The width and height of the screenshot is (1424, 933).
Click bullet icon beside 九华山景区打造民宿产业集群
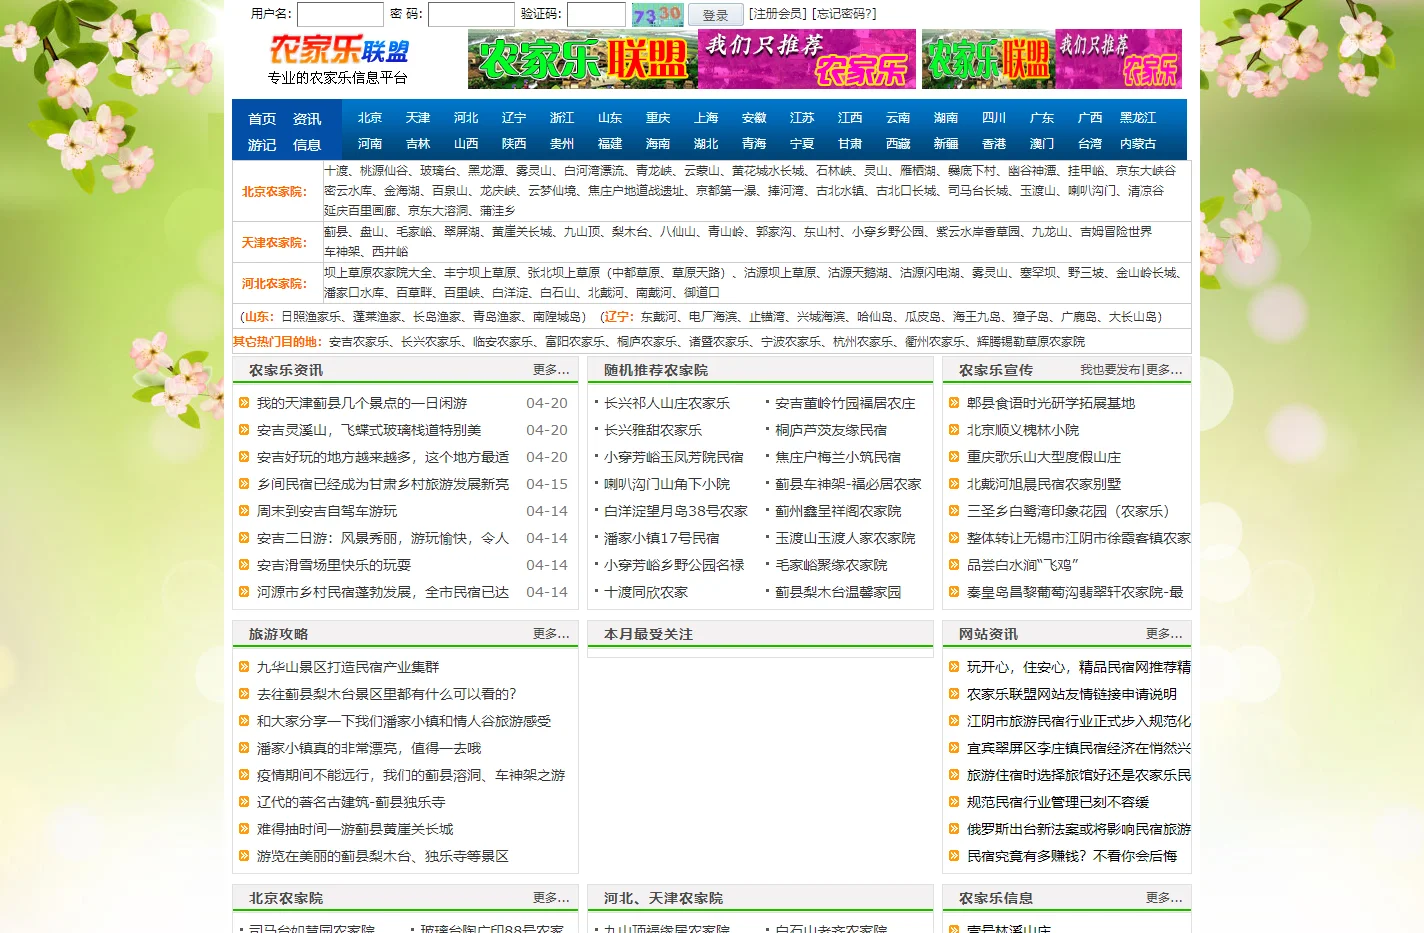[x=244, y=667]
